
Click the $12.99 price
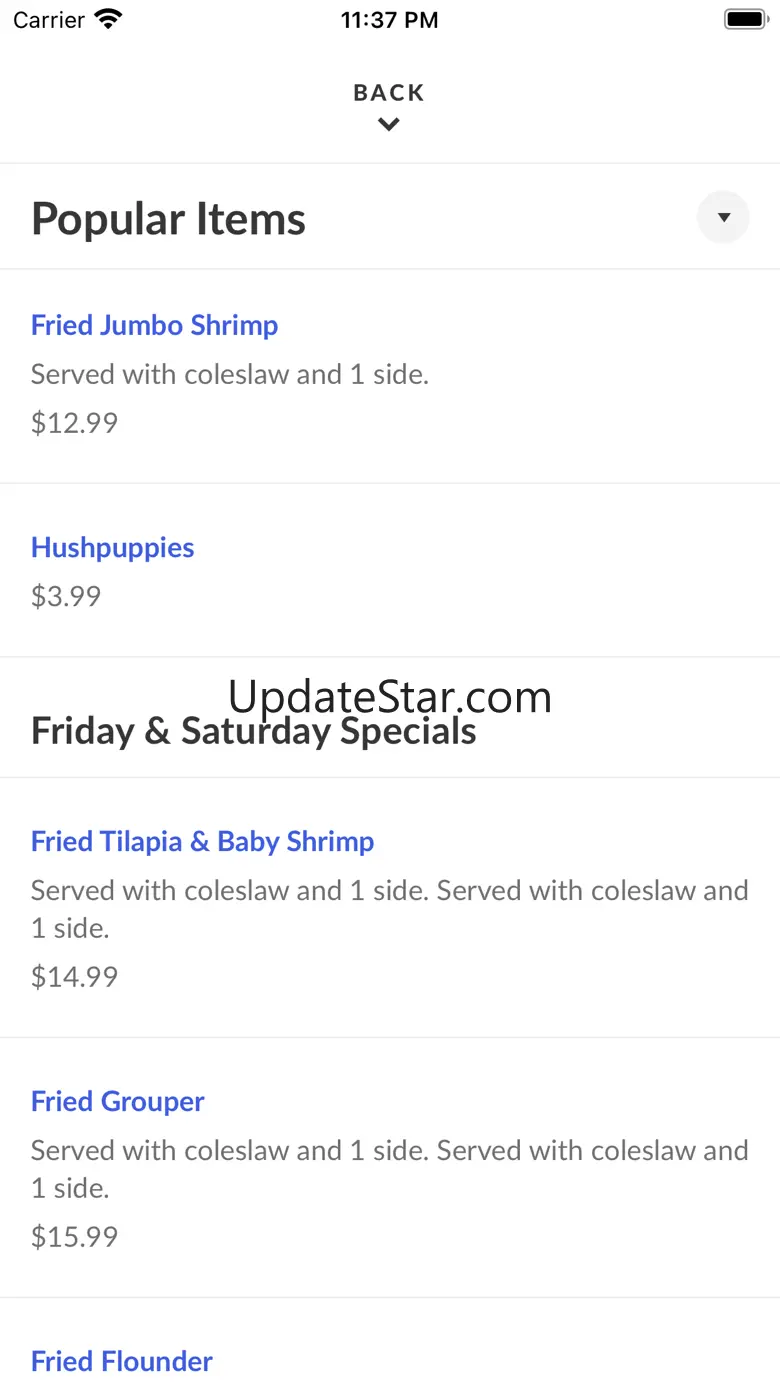[x=74, y=422]
